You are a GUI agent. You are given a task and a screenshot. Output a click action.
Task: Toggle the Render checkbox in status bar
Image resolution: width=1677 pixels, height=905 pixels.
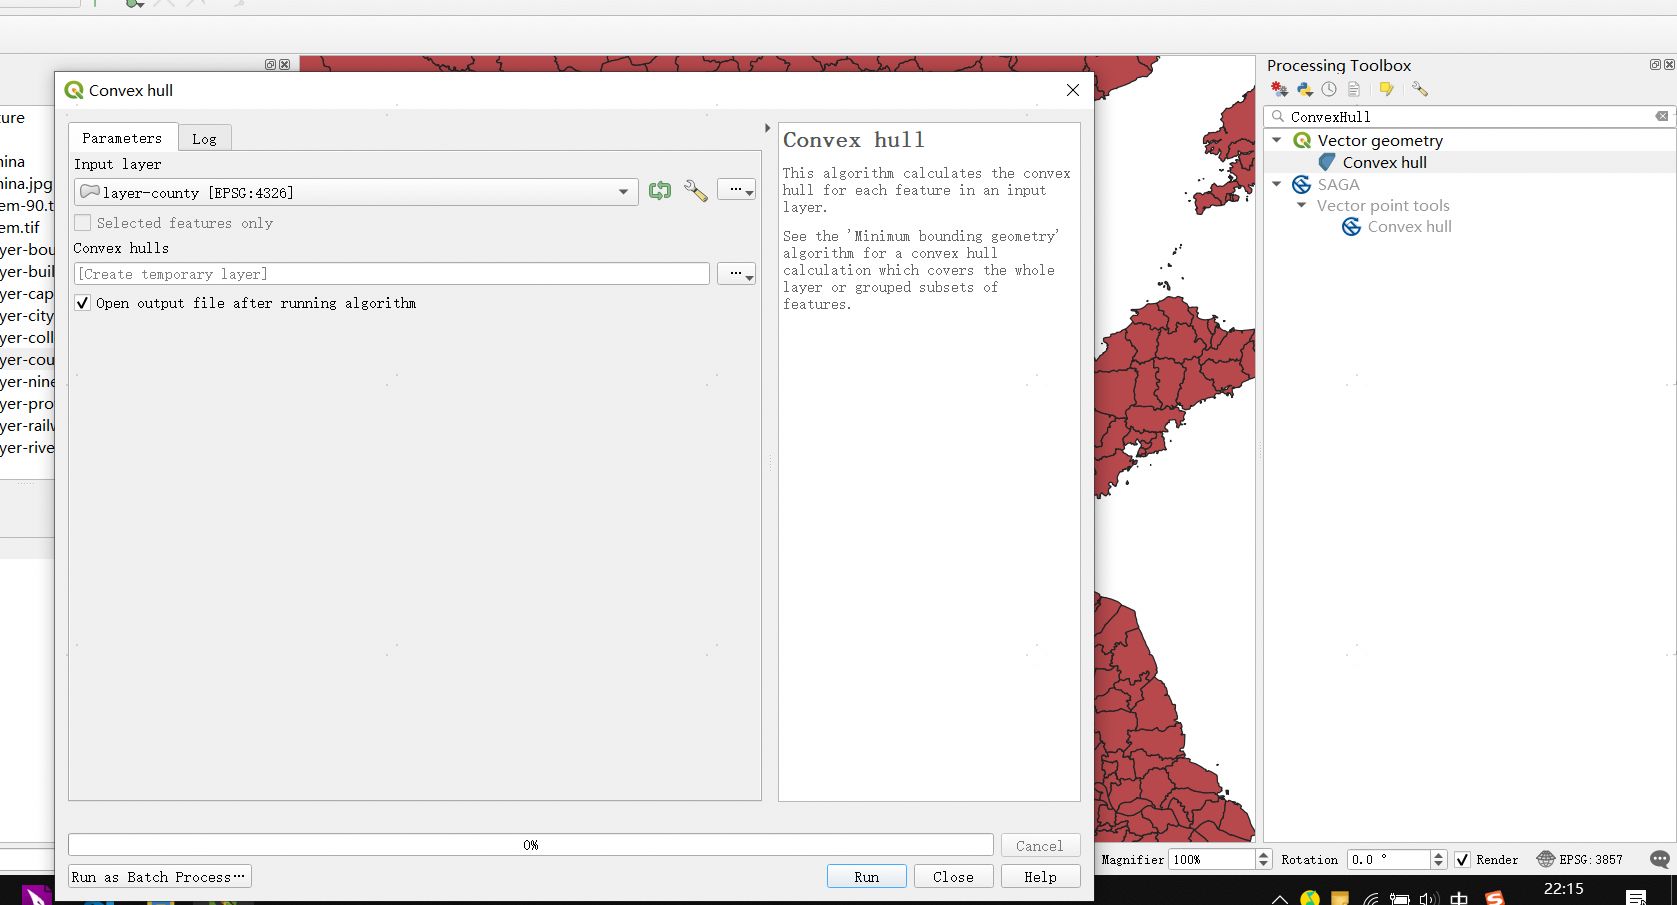(1462, 860)
